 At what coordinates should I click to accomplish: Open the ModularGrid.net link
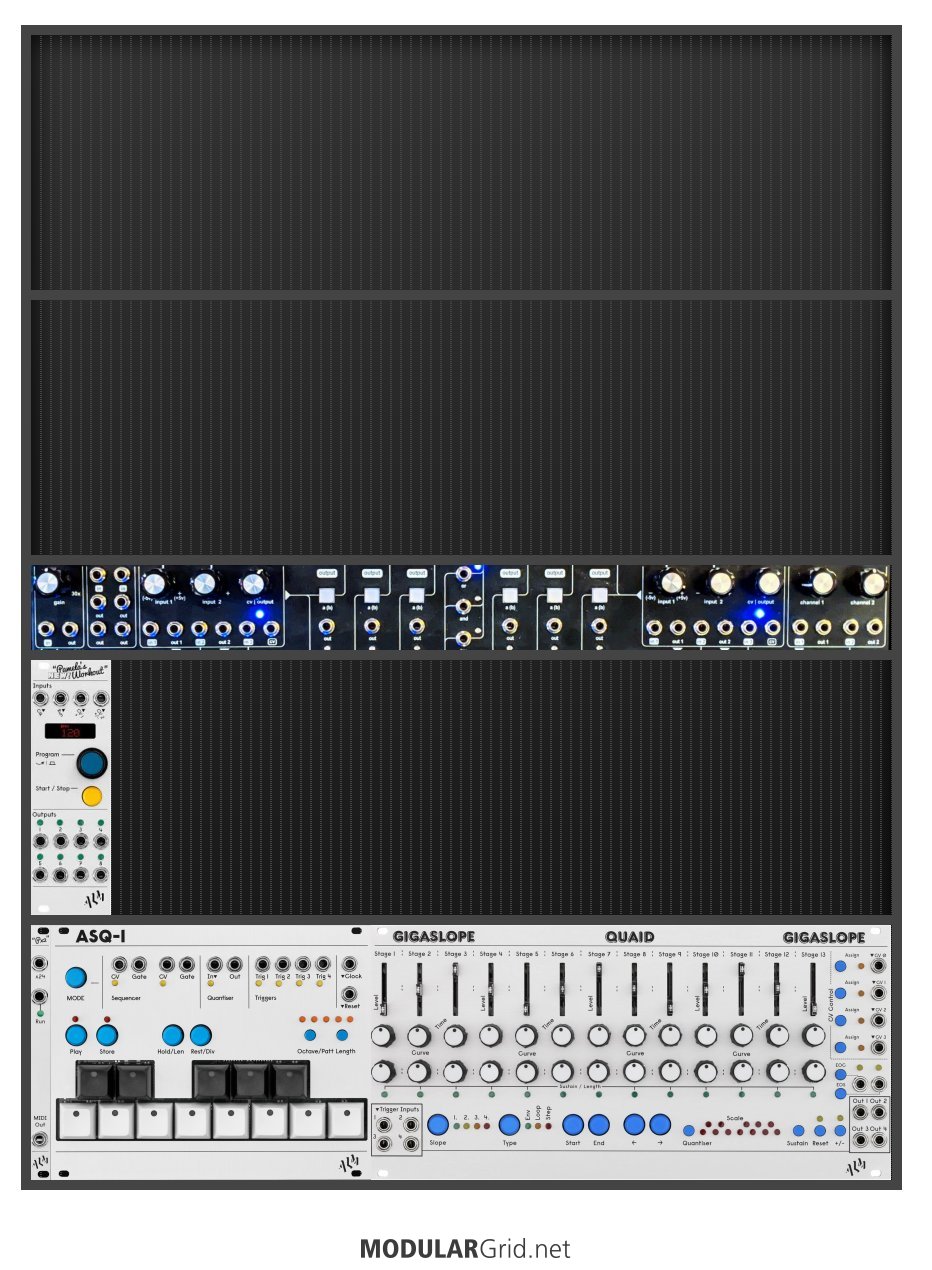coord(465,1249)
